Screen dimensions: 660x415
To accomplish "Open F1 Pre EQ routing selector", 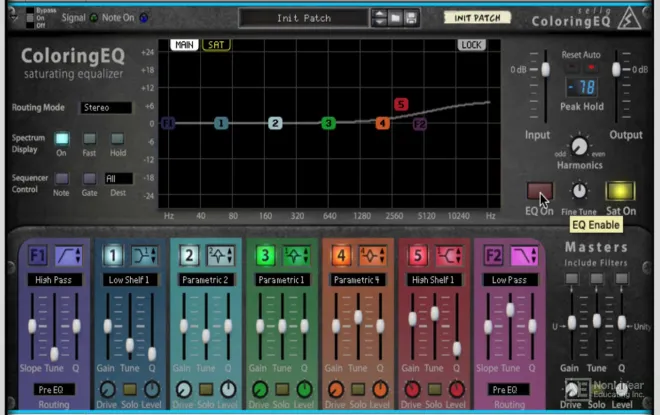I will [54, 390].
